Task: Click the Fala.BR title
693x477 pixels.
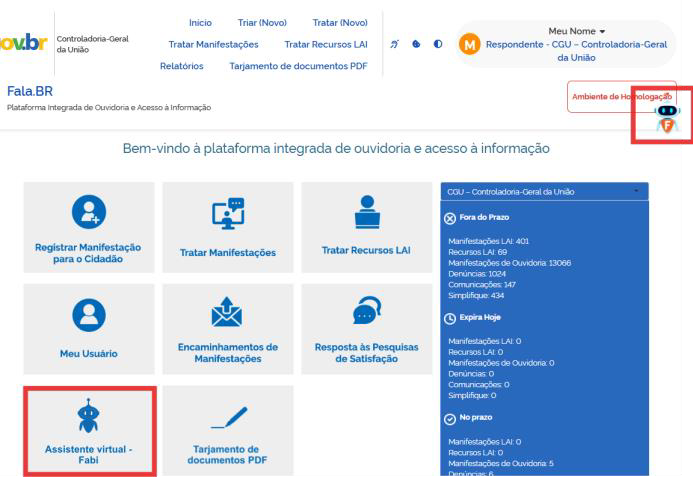Action: pos(30,91)
